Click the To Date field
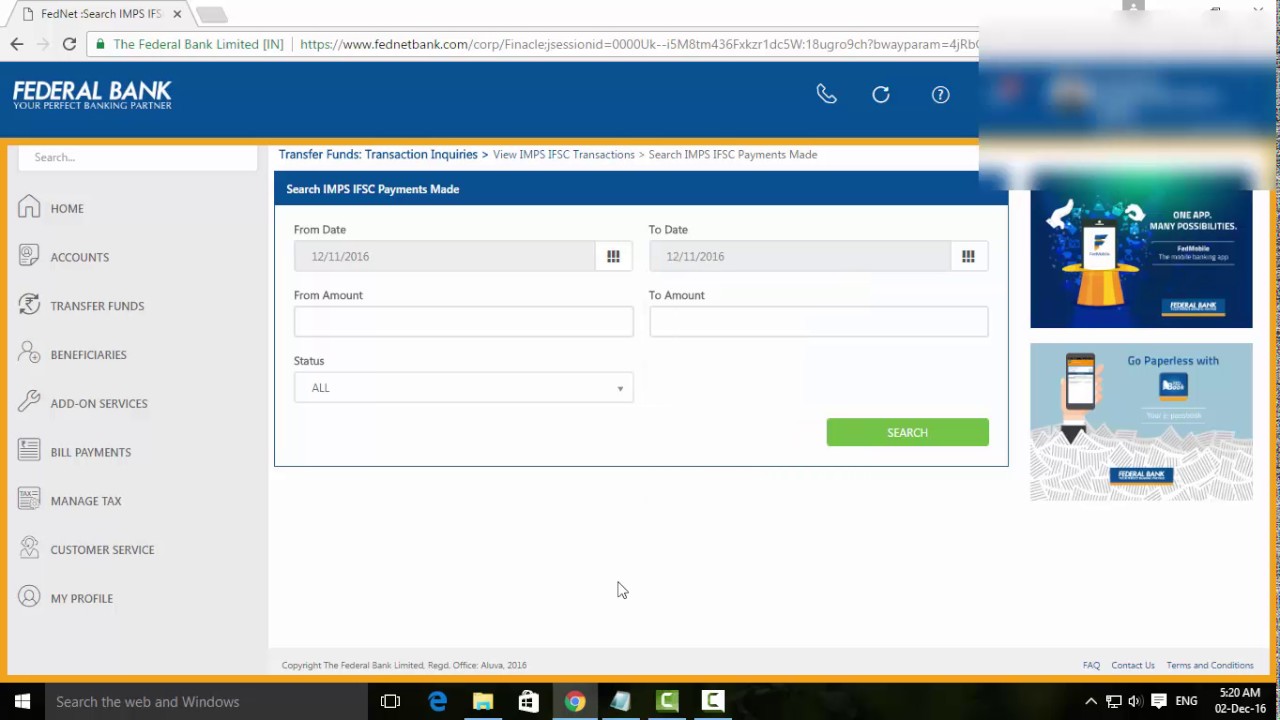Screen dimensions: 1280x720 coord(799,257)
